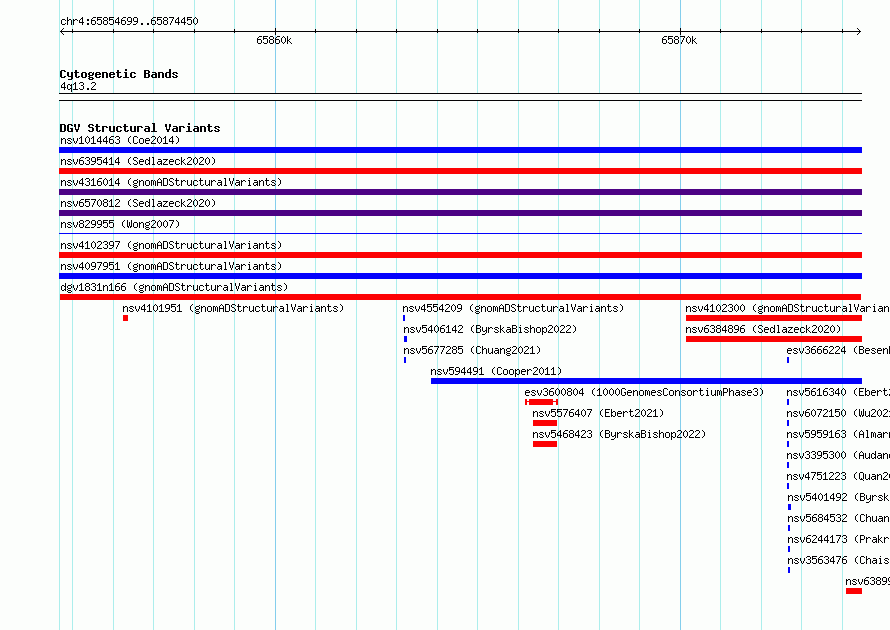The width and height of the screenshot is (890, 630).
Task: Click the 4q13.2 cytogenetic band bar
Action: [460, 97]
